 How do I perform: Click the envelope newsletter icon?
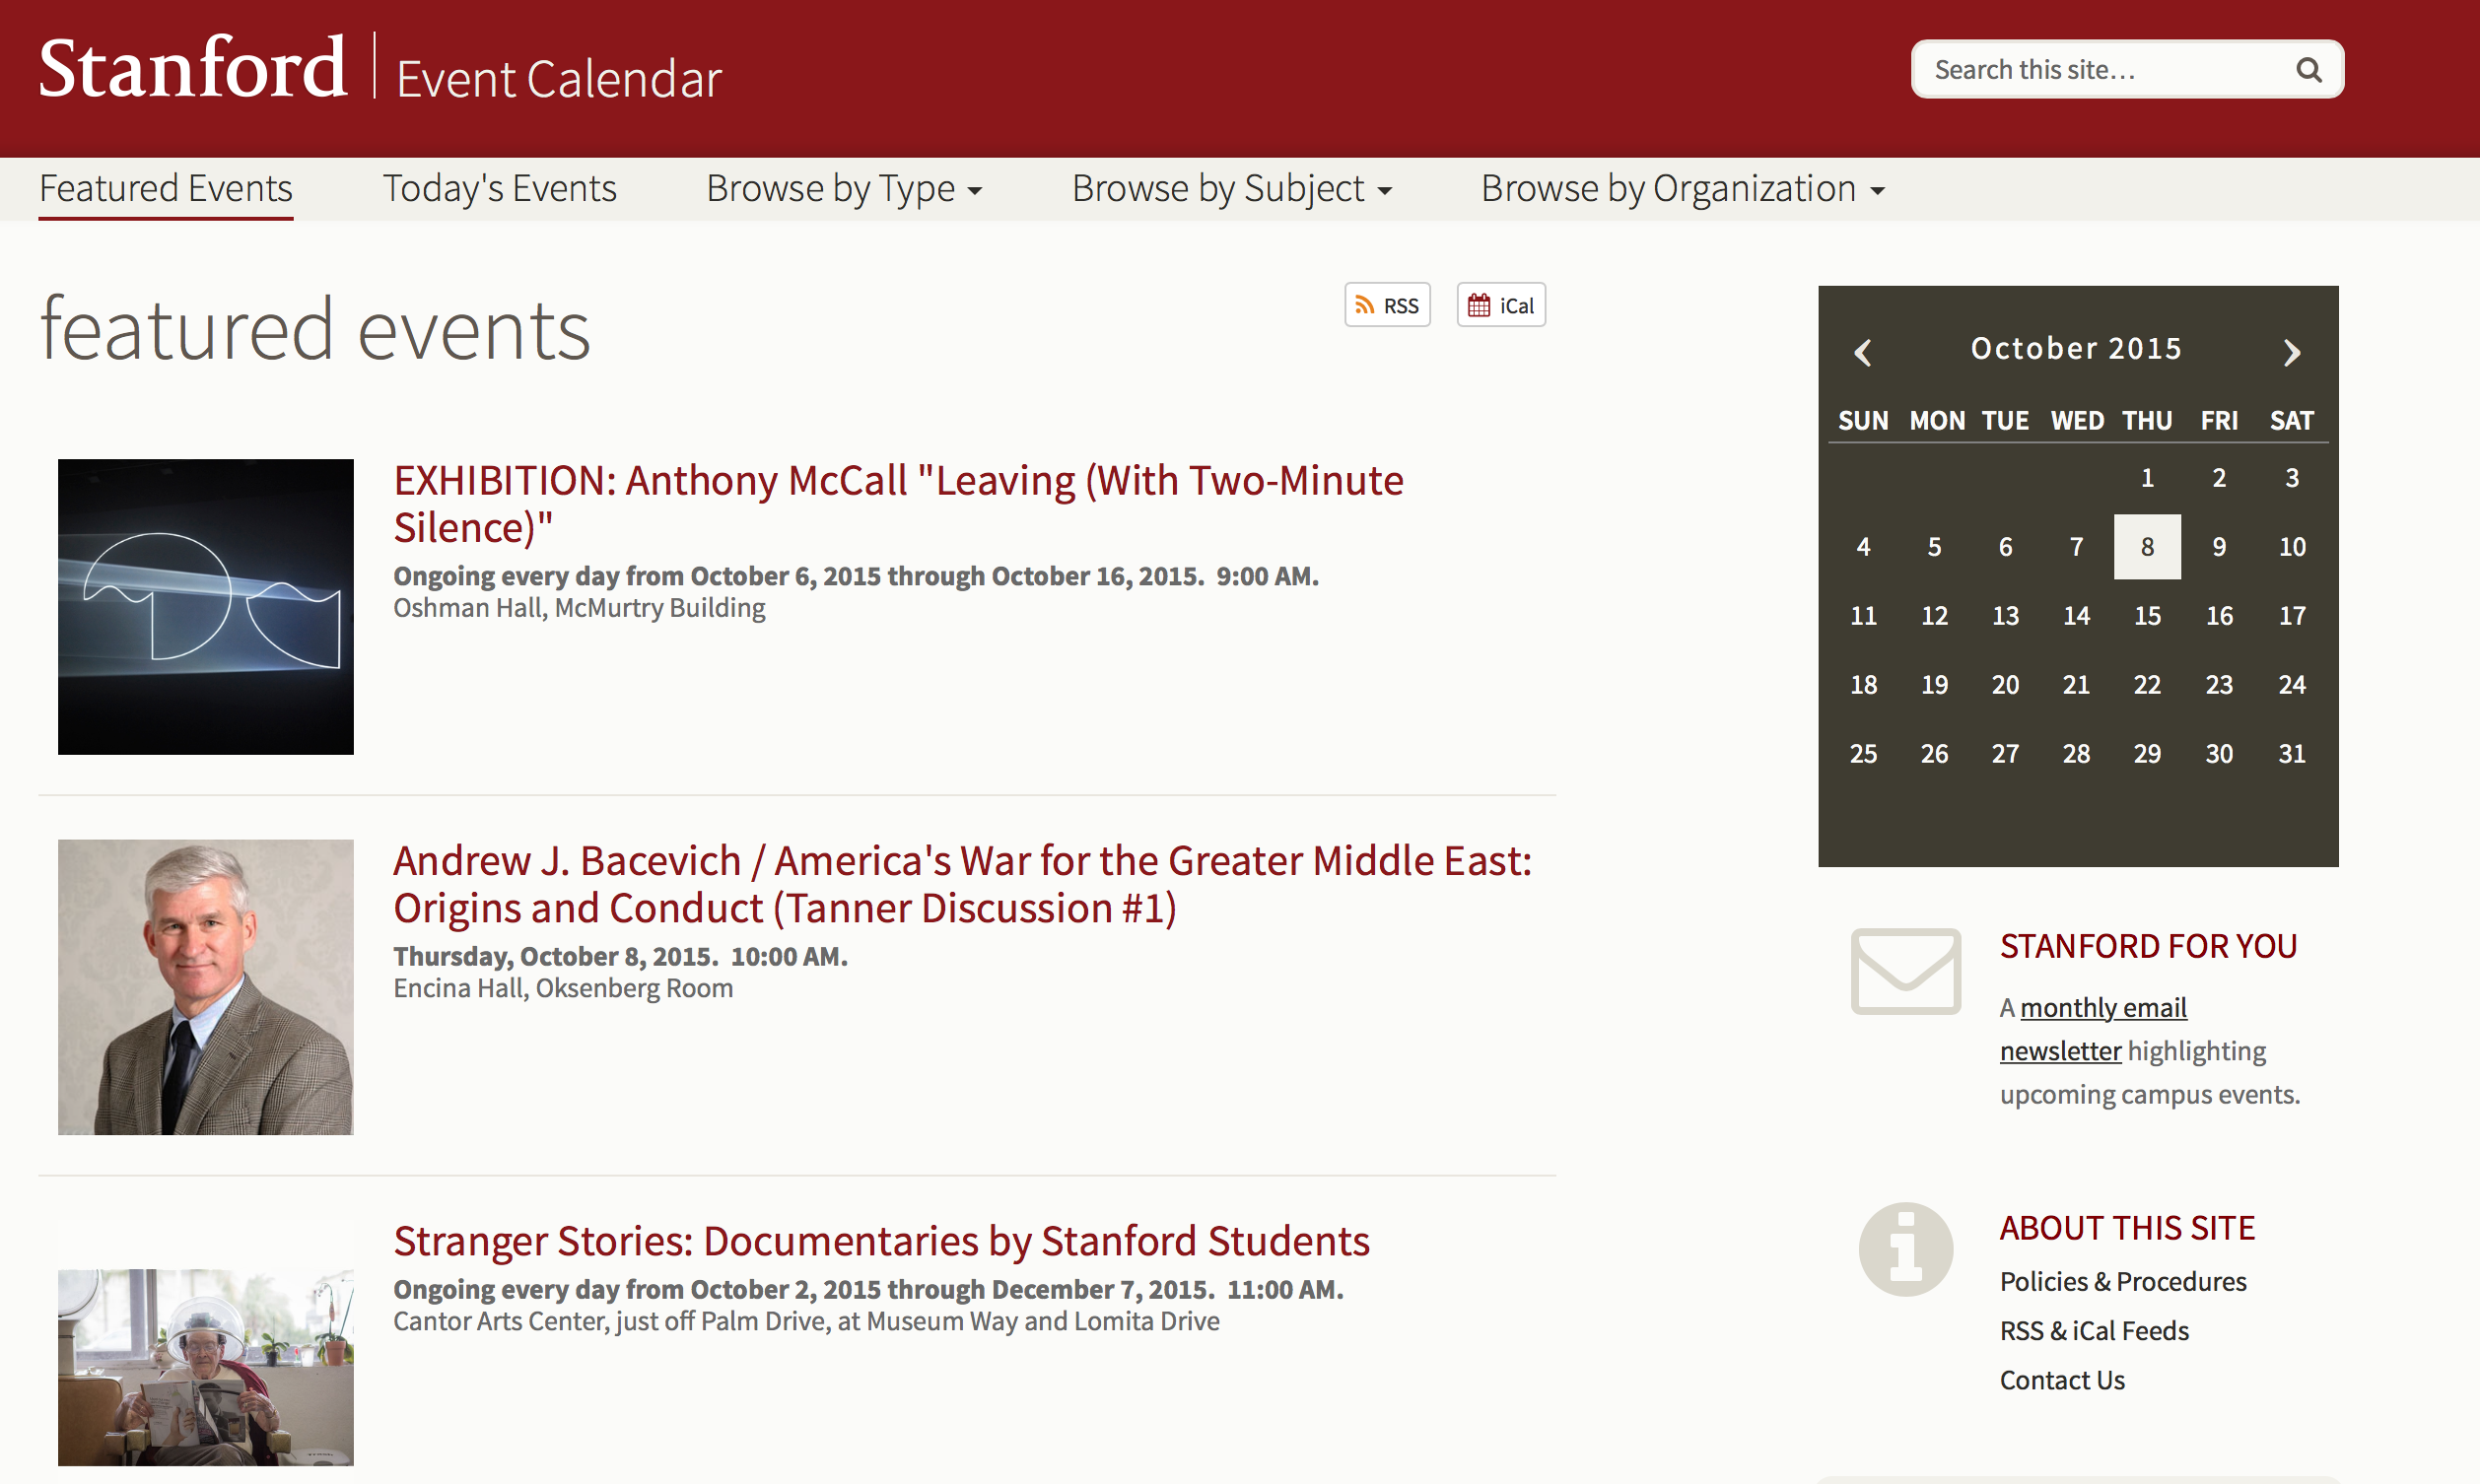click(1905, 971)
